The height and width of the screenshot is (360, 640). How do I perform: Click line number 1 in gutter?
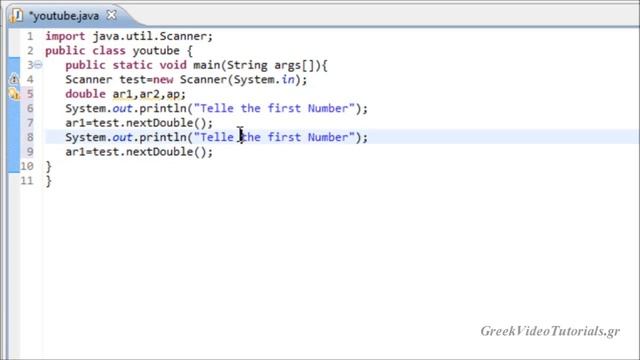coord(30,36)
